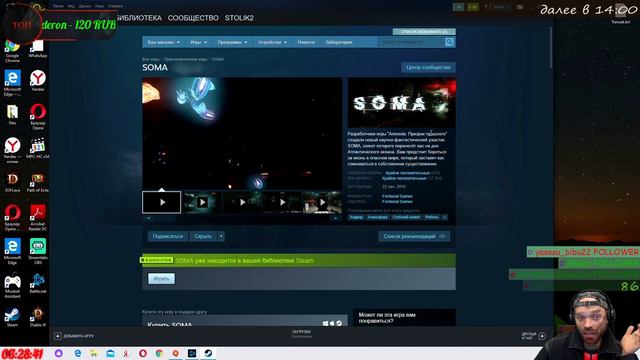
Task: Click the Chrome icon in the taskbar
Action: pyautogui.click(x=159, y=353)
